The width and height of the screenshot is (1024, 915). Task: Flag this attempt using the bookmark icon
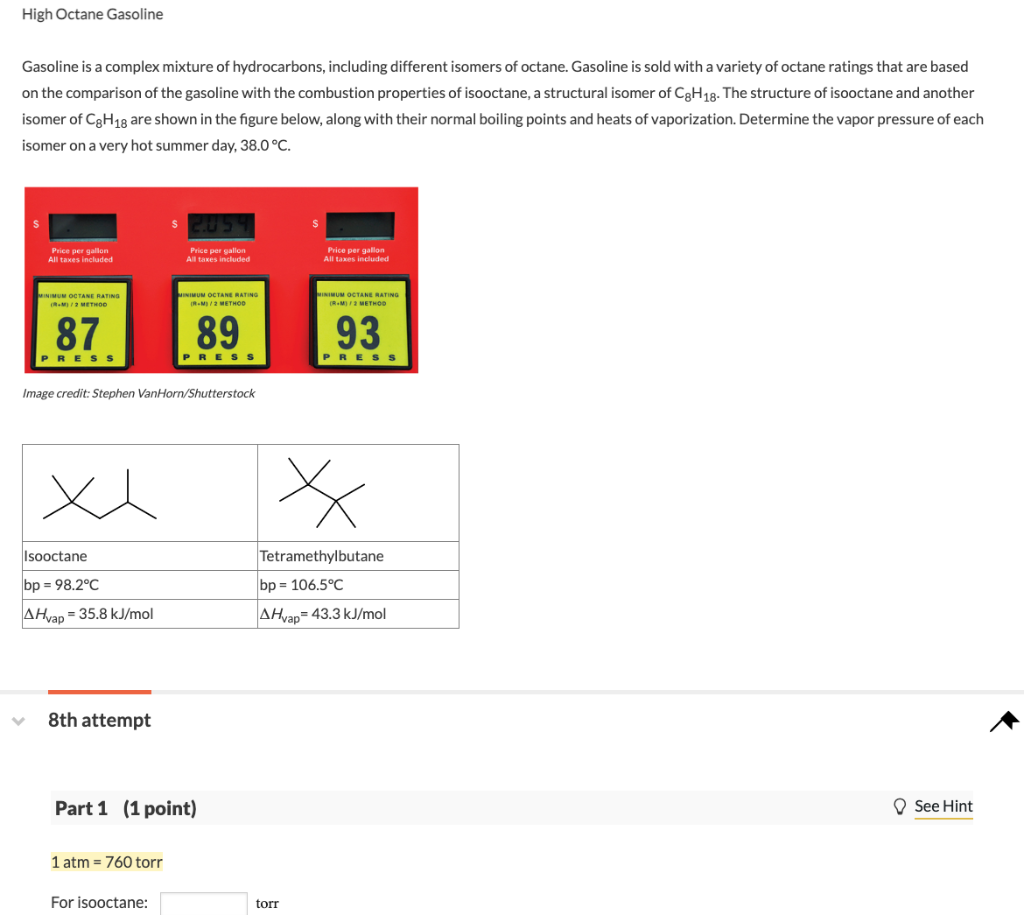point(1004,720)
